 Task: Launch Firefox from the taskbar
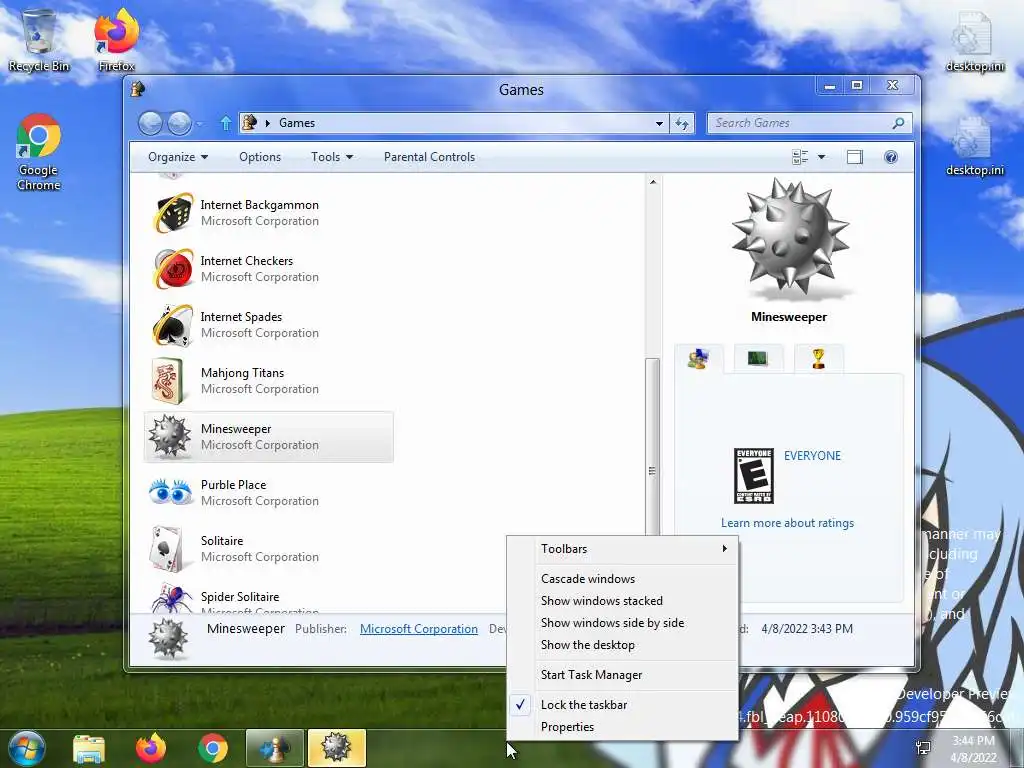151,748
